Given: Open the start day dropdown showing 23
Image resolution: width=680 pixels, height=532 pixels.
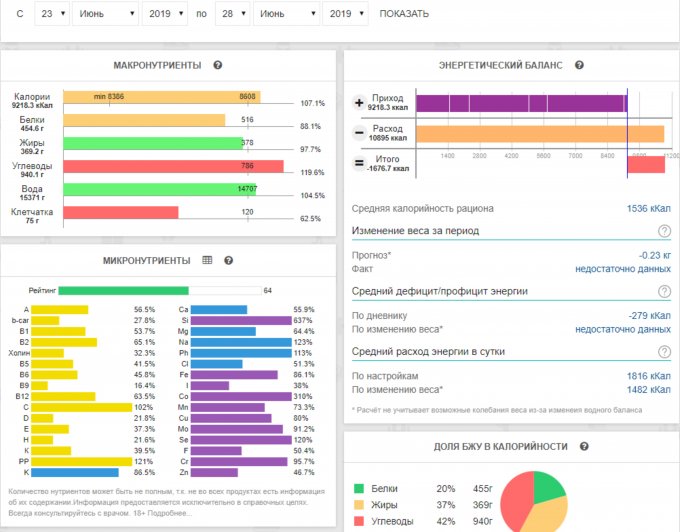Looking at the screenshot, I should pyautogui.click(x=52, y=14).
